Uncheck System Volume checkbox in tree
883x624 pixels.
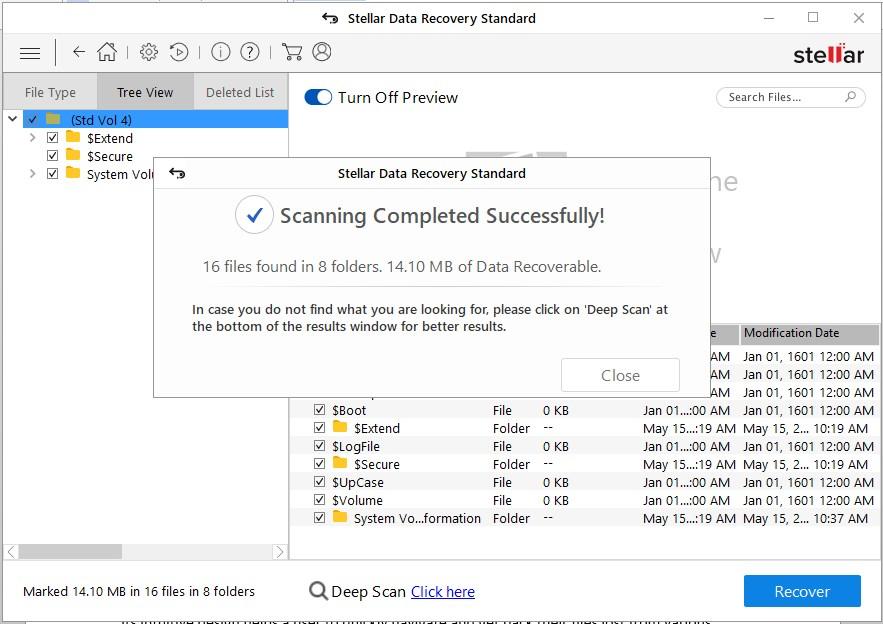click(x=52, y=173)
